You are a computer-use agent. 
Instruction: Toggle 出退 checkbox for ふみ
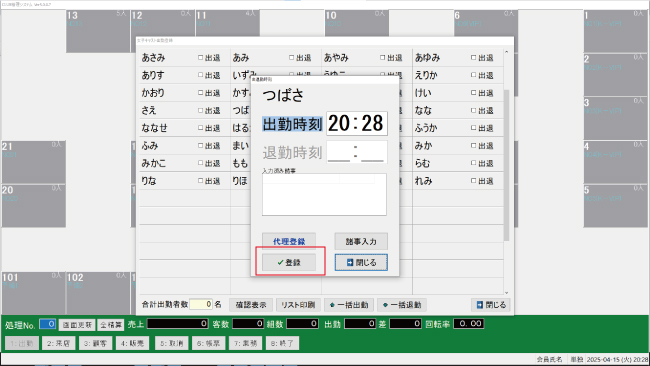tap(201, 145)
